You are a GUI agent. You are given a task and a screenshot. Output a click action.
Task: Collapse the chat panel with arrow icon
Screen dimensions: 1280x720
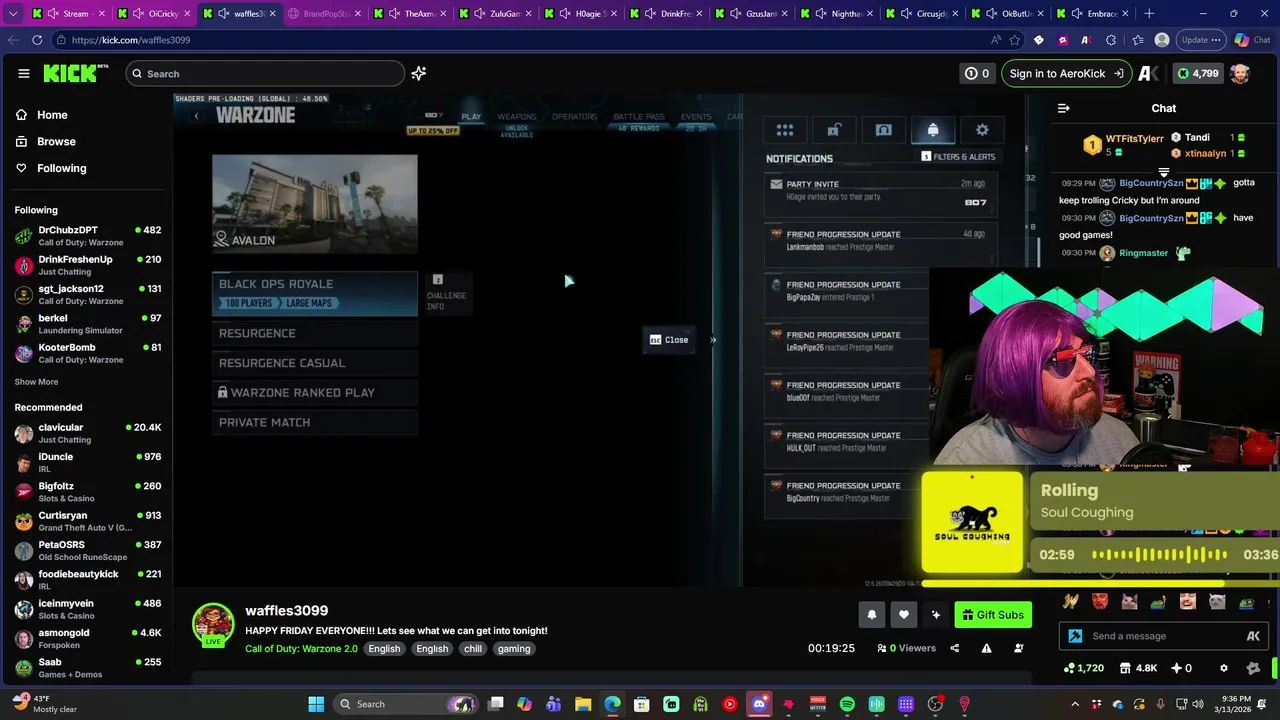tap(1064, 108)
